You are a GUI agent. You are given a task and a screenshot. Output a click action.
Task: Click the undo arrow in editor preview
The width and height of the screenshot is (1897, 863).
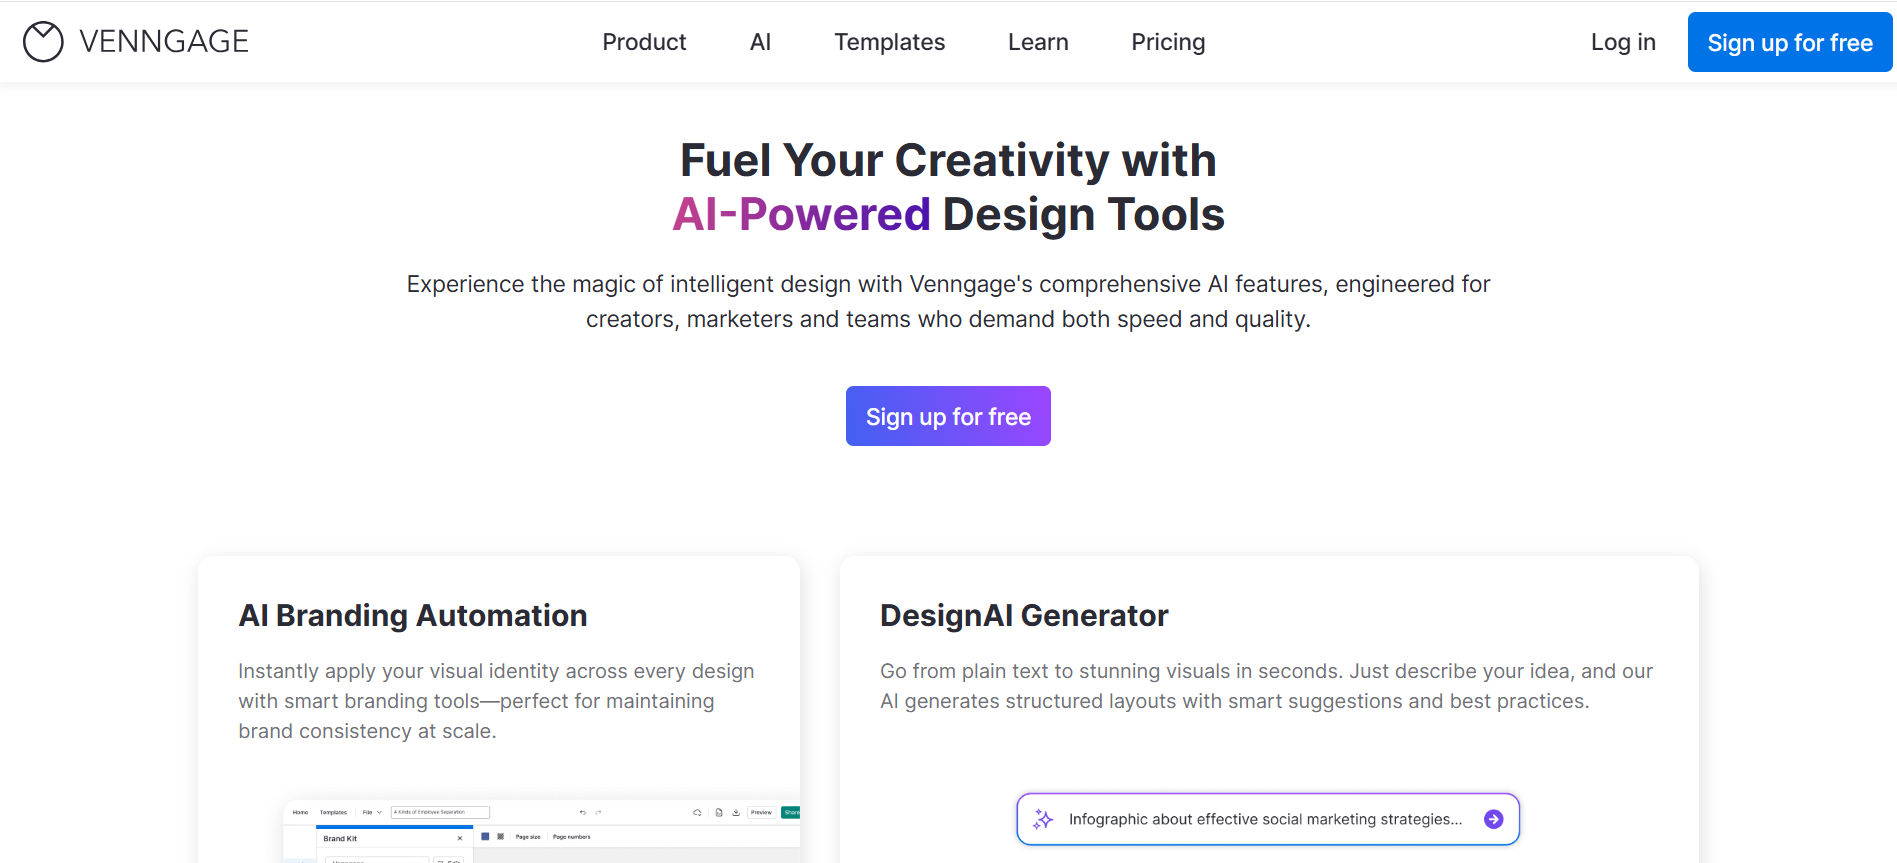(x=582, y=812)
